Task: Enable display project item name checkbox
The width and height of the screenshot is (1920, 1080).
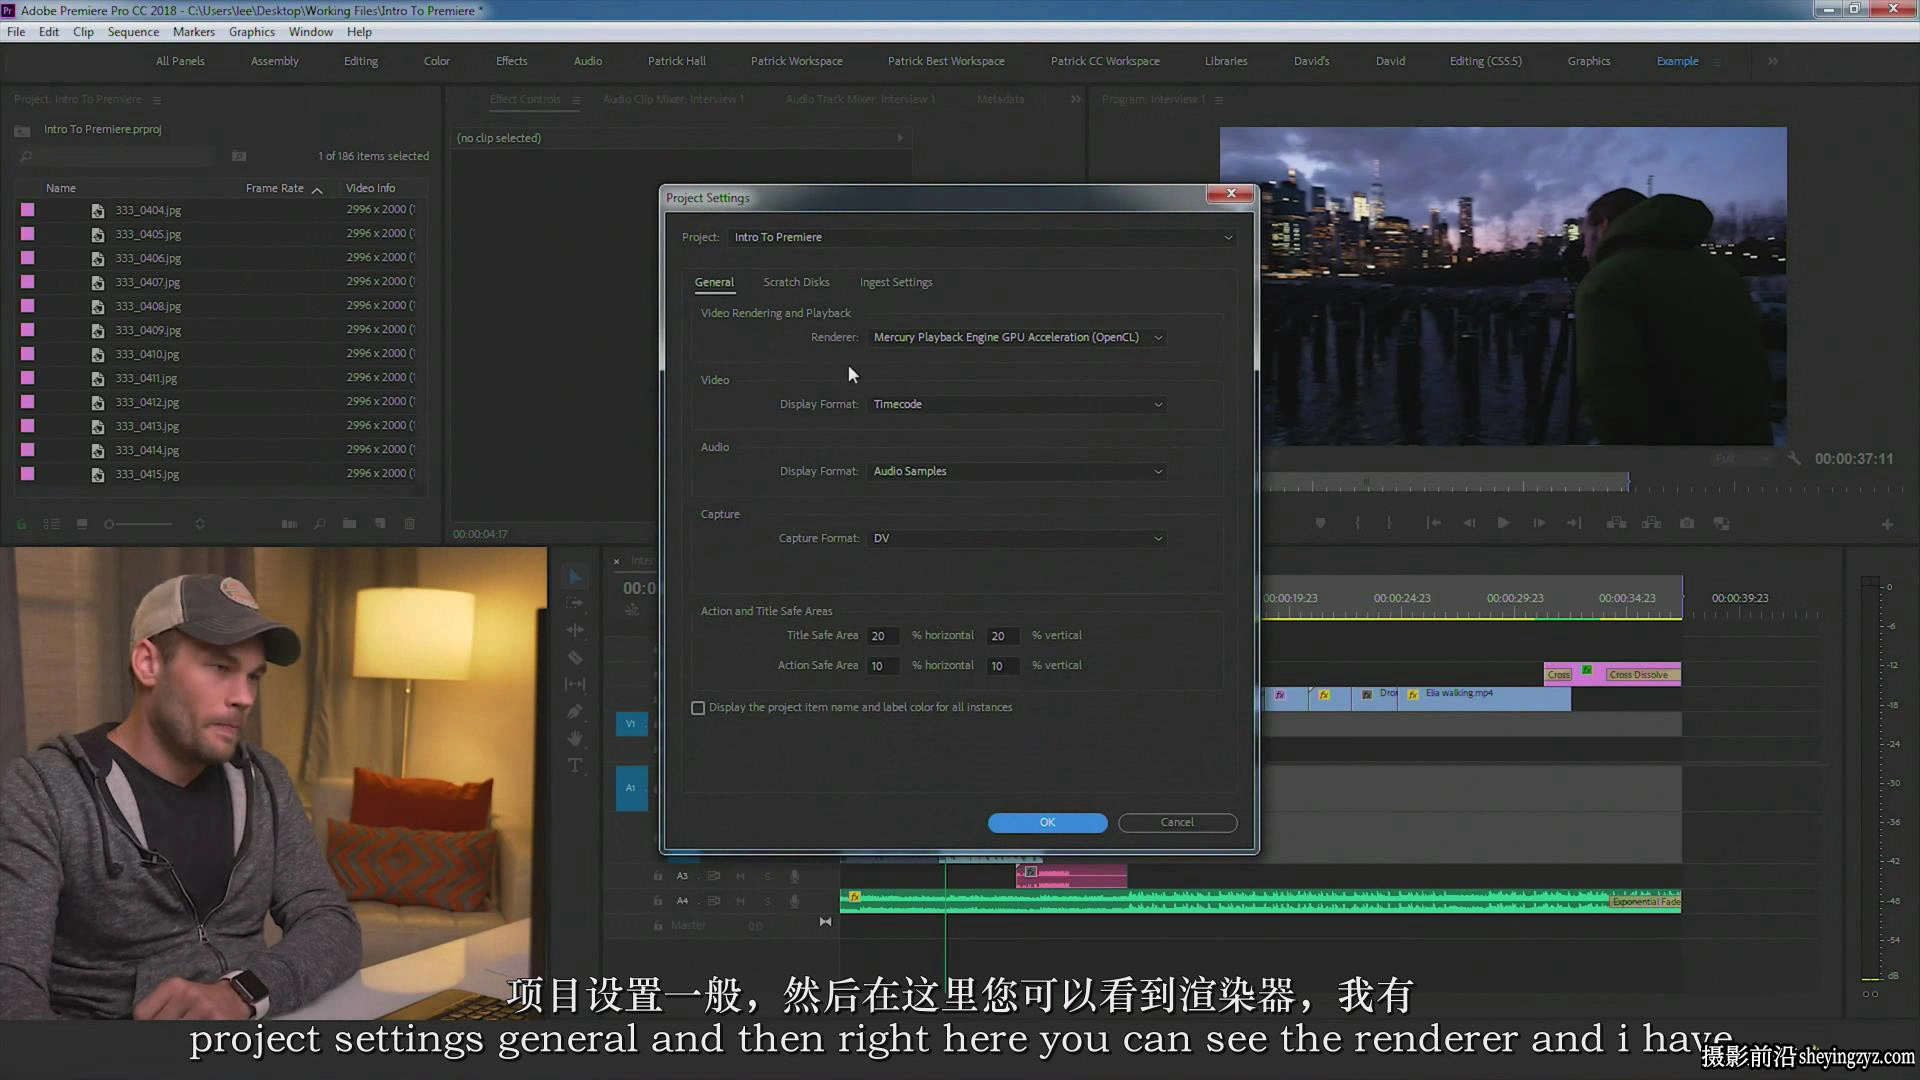Action: pyautogui.click(x=698, y=708)
